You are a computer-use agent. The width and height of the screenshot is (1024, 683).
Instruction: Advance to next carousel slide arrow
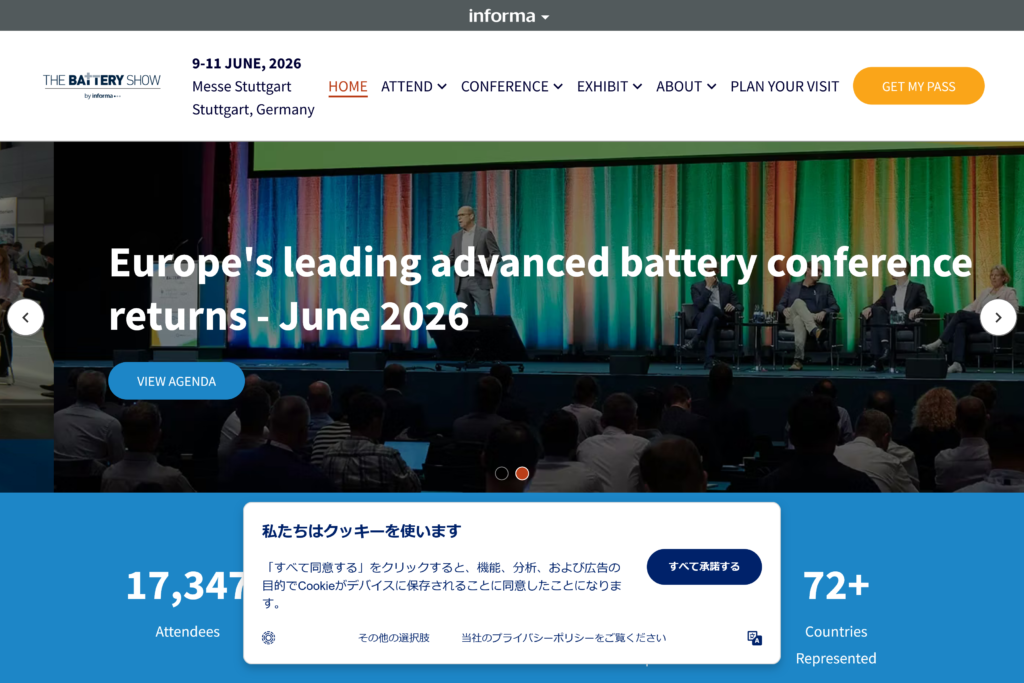[x=997, y=317]
